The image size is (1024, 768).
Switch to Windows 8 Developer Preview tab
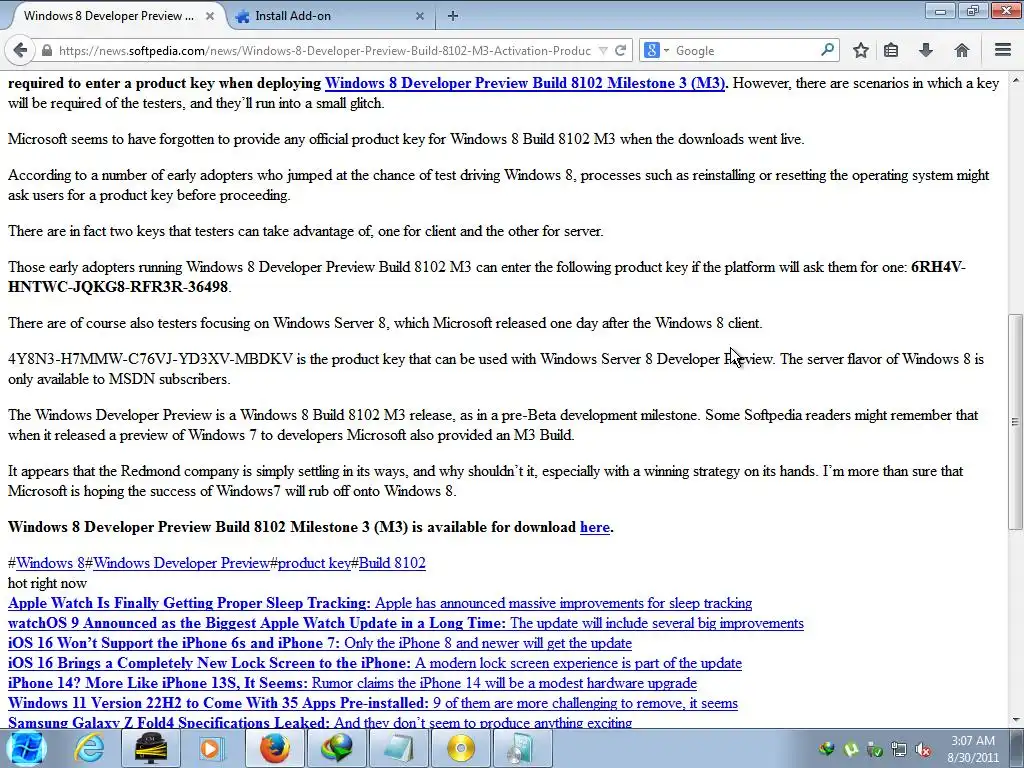pos(109,16)
